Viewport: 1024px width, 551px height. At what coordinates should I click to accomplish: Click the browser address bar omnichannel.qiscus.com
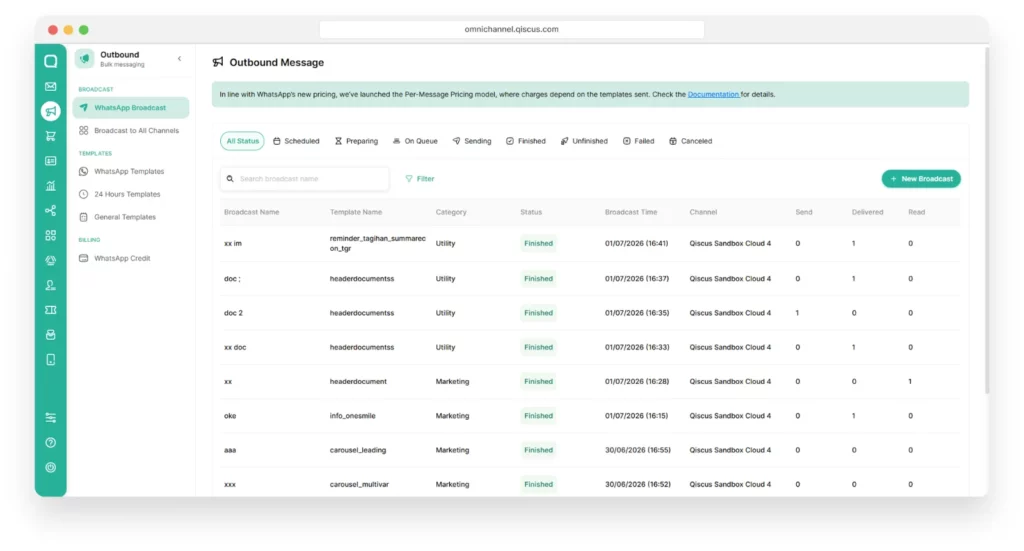click(511, 29)
